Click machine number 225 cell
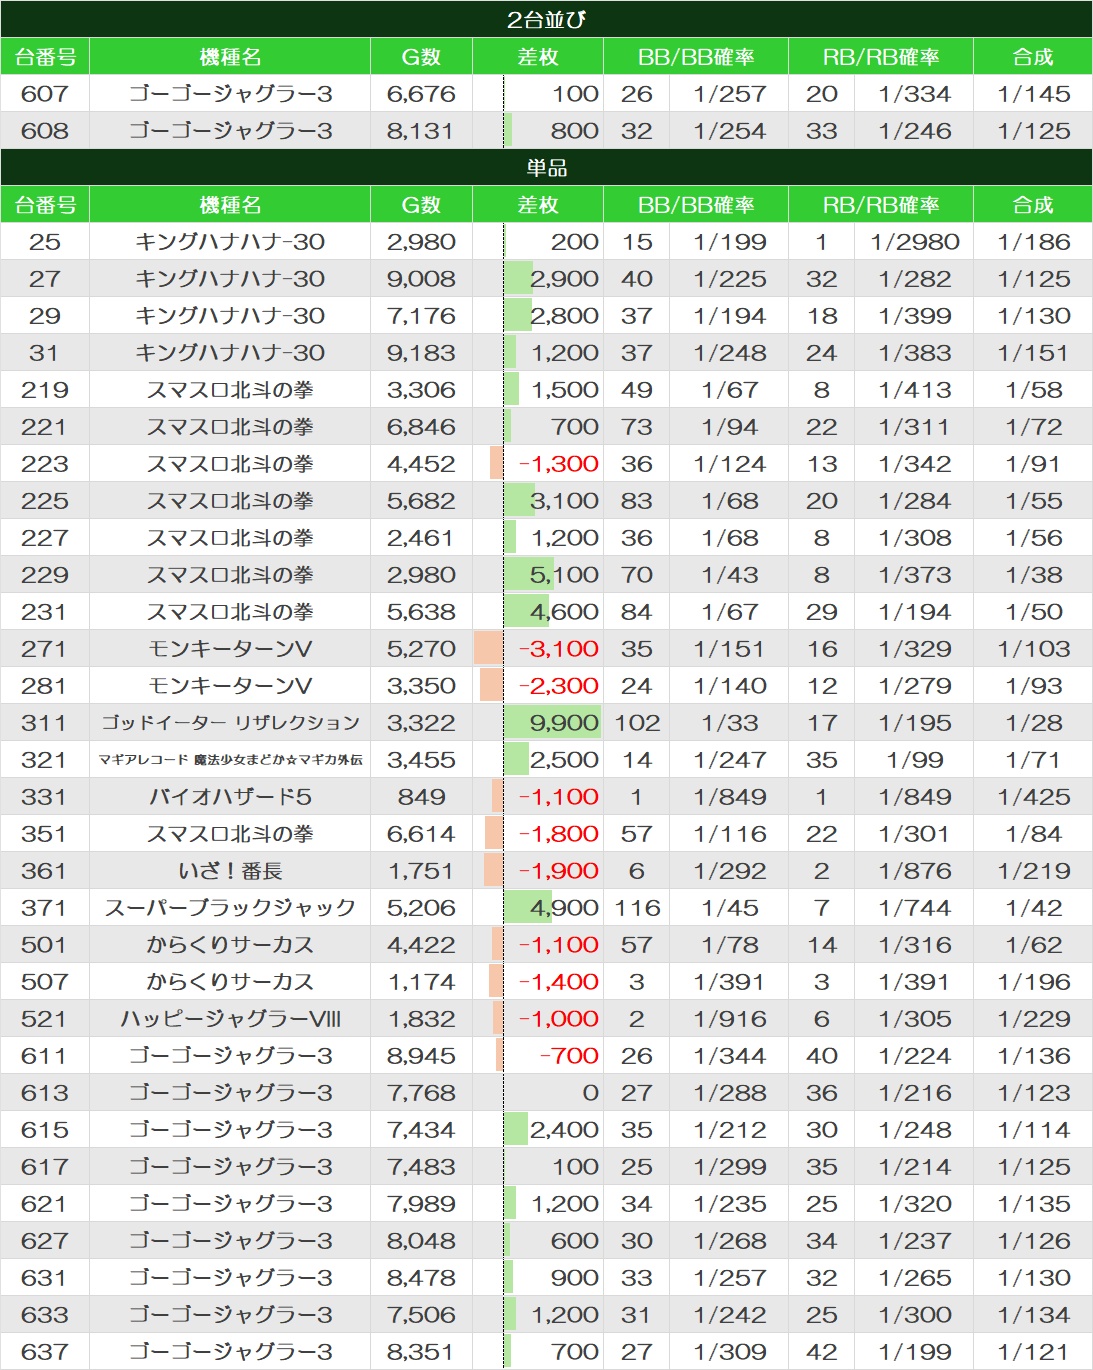Image resolution: width=1093 pixels, height=1370 pixels. pos(45,501)
